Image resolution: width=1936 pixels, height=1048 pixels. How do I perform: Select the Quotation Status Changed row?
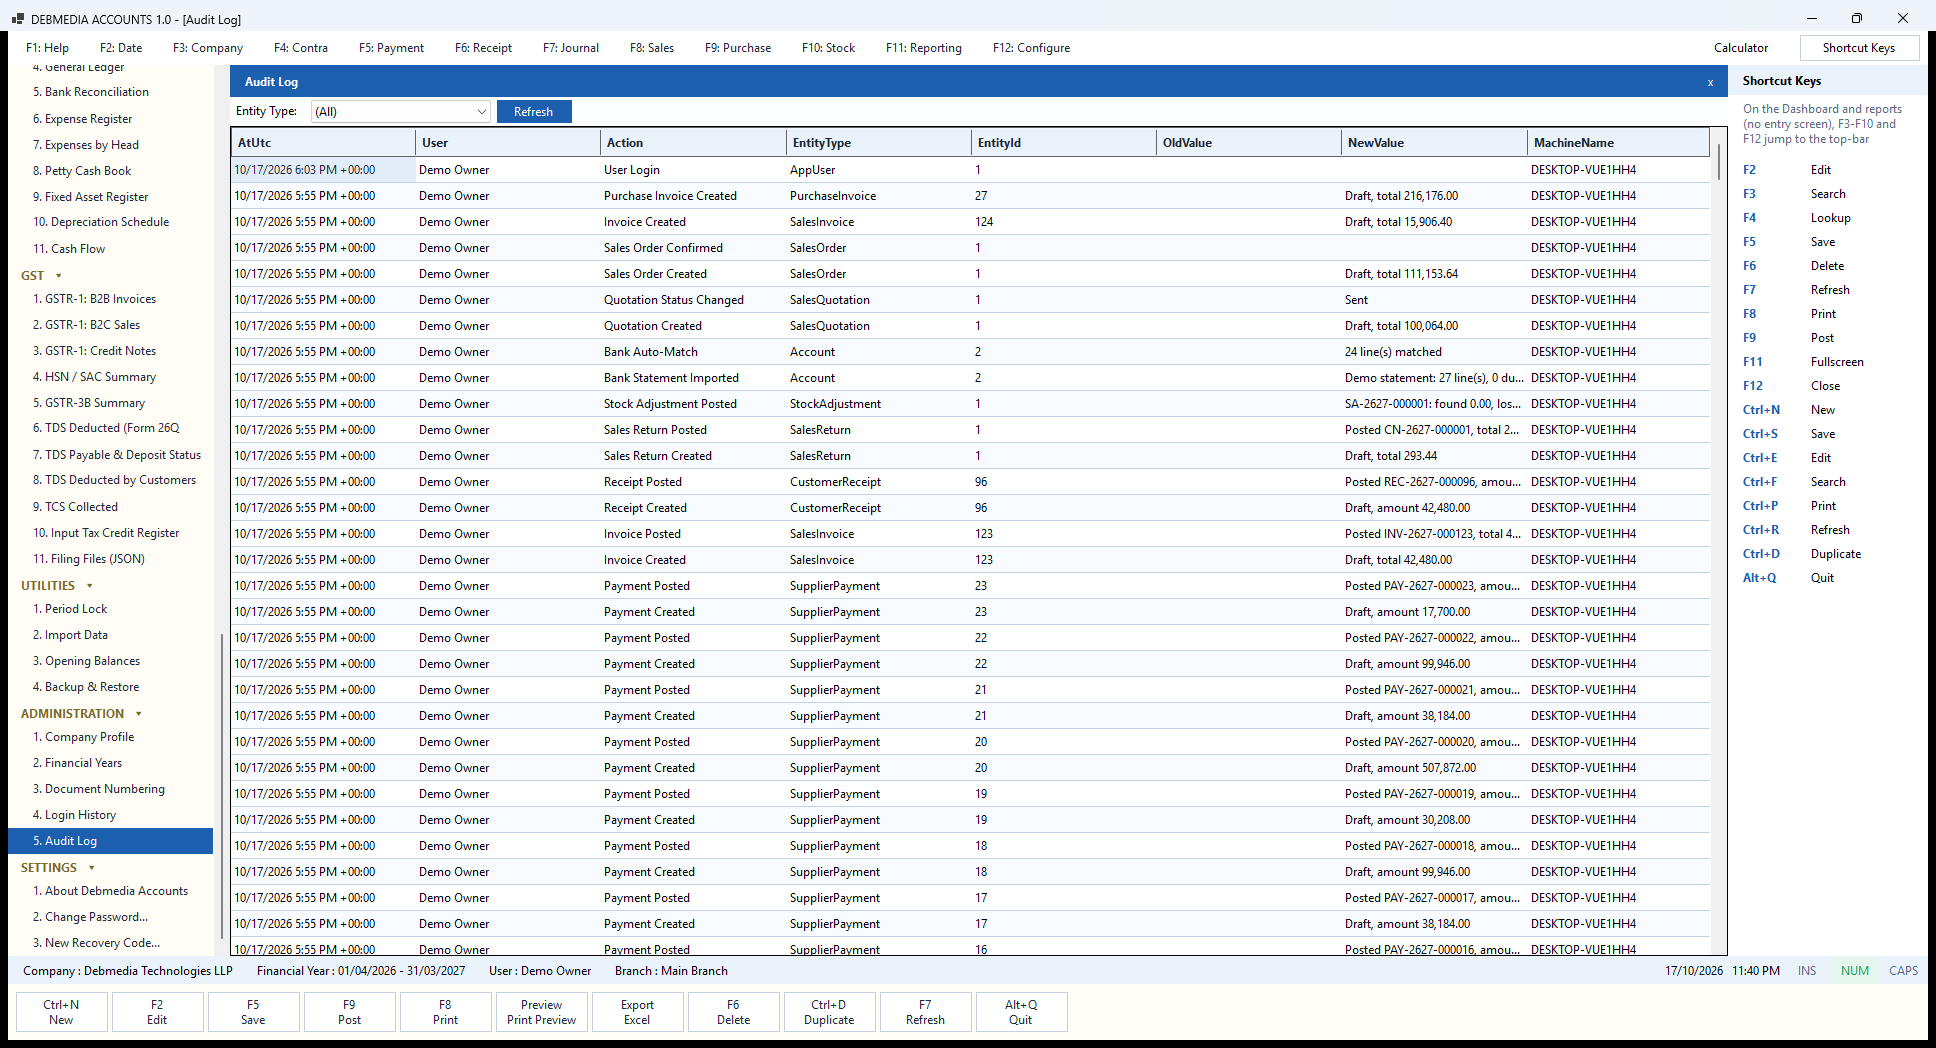(x=970, y=300)
